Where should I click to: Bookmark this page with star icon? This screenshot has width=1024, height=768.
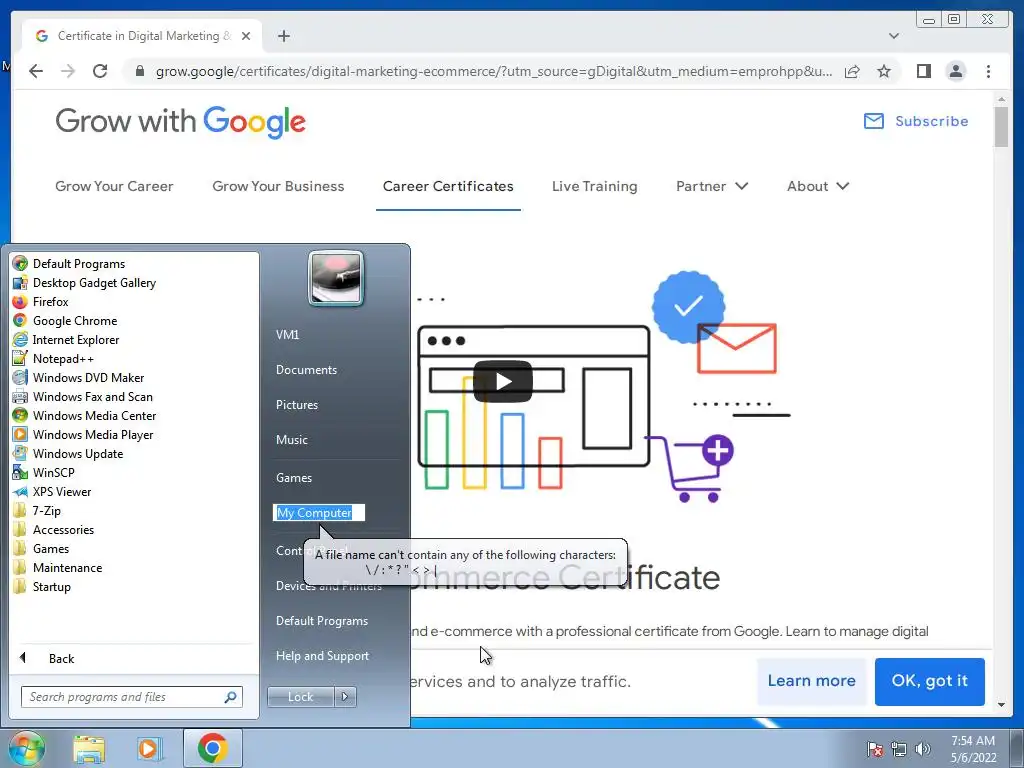pos(884,71)
